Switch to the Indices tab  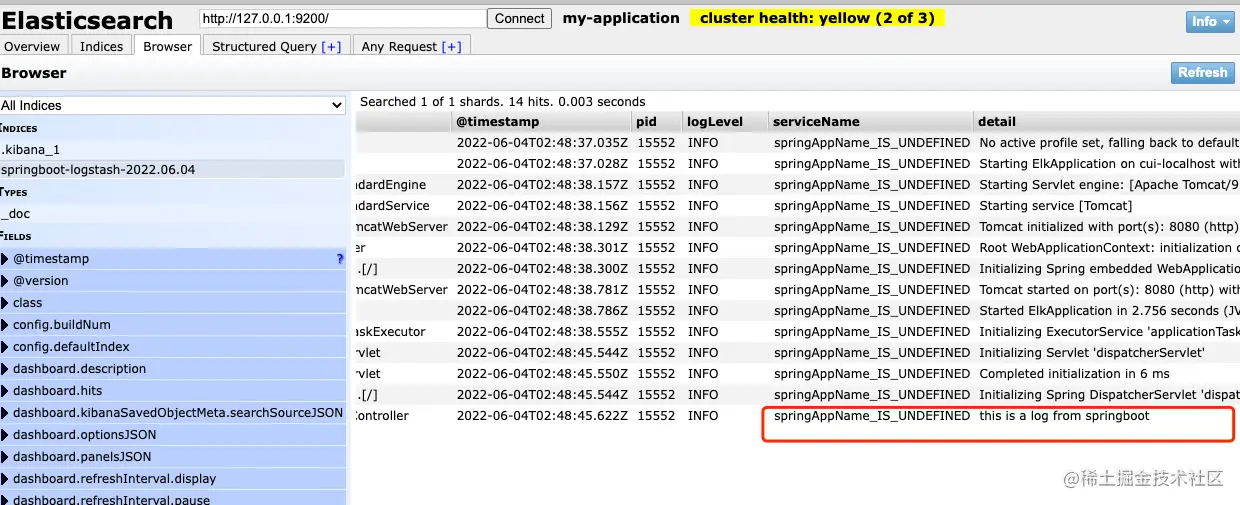pos(102,46)
